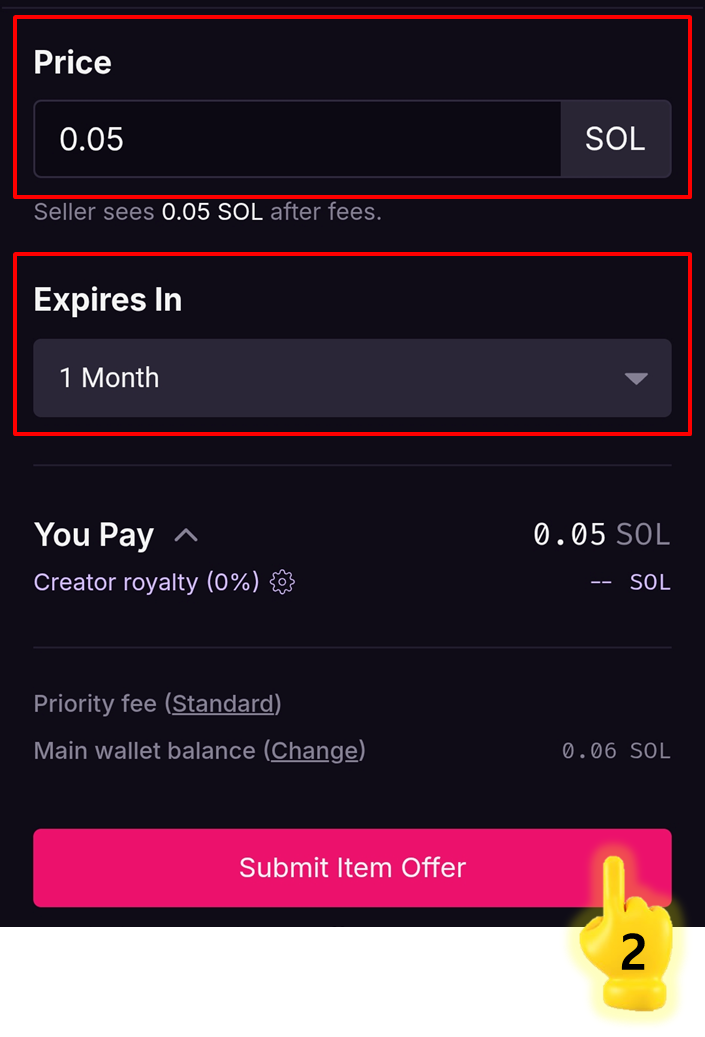Image resolution: width=705 pixels, height=1037 pixels.
Task: Click the Main wallet balance label
Action: point(144,750)
